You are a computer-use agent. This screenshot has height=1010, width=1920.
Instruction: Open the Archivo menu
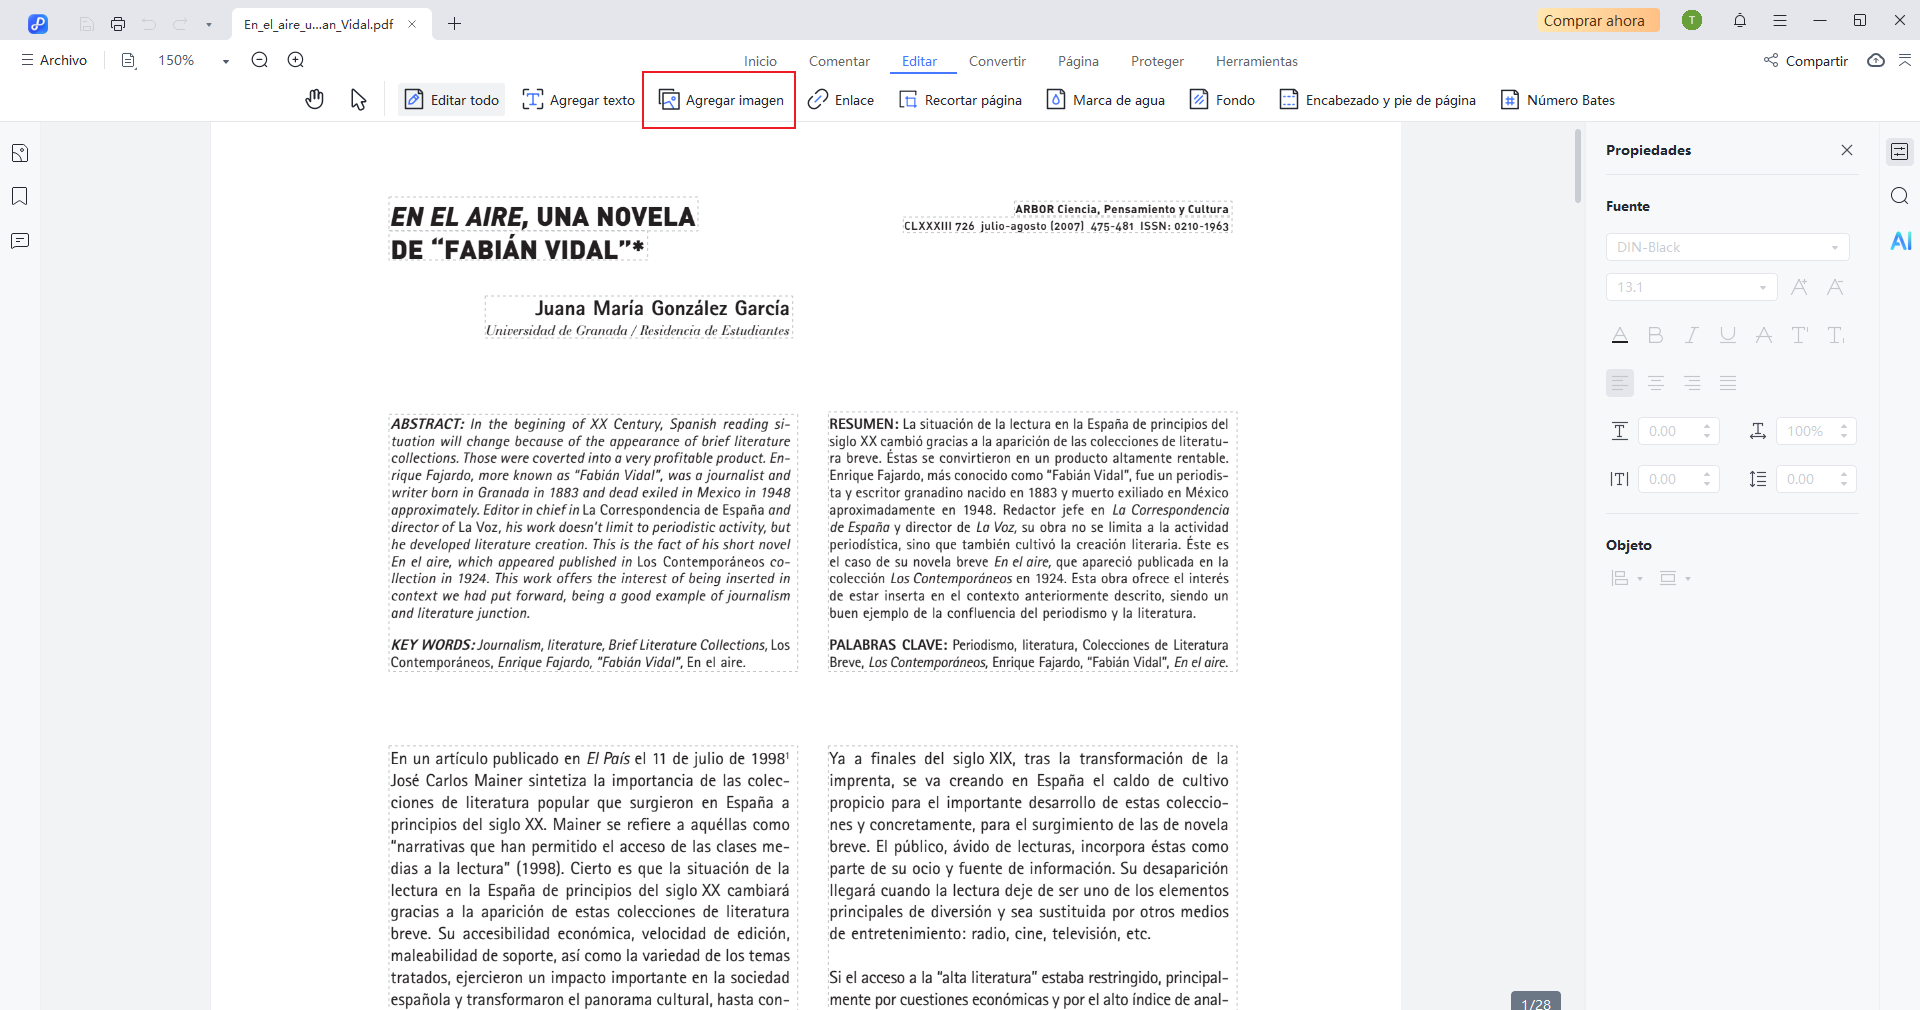(54, 60)
